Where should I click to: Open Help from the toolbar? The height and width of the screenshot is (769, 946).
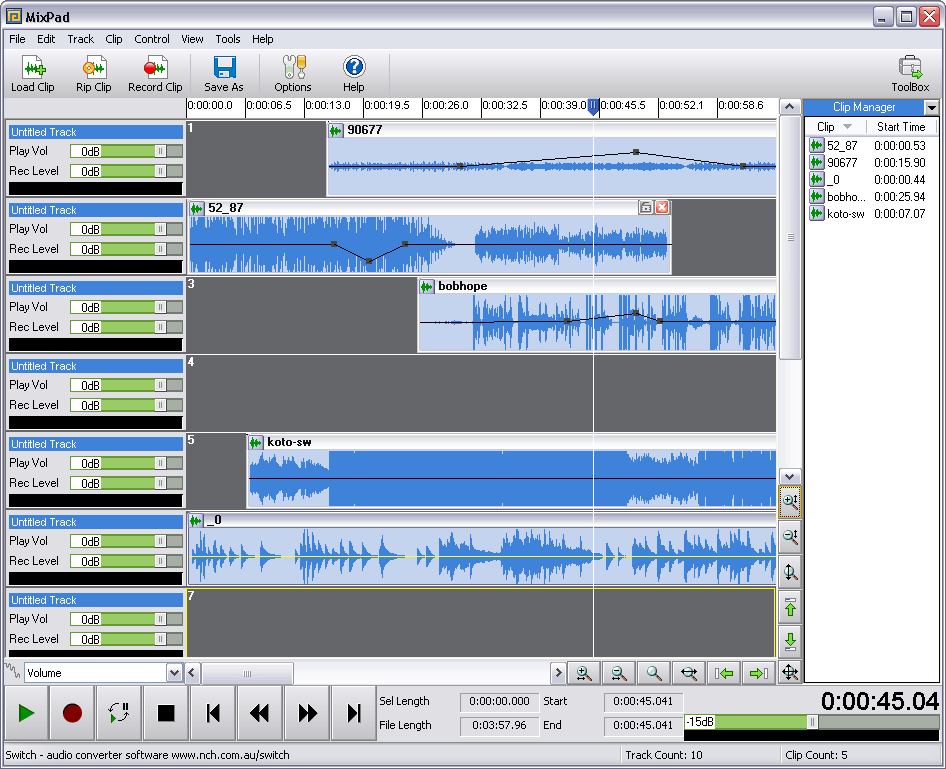coord(353,72)
